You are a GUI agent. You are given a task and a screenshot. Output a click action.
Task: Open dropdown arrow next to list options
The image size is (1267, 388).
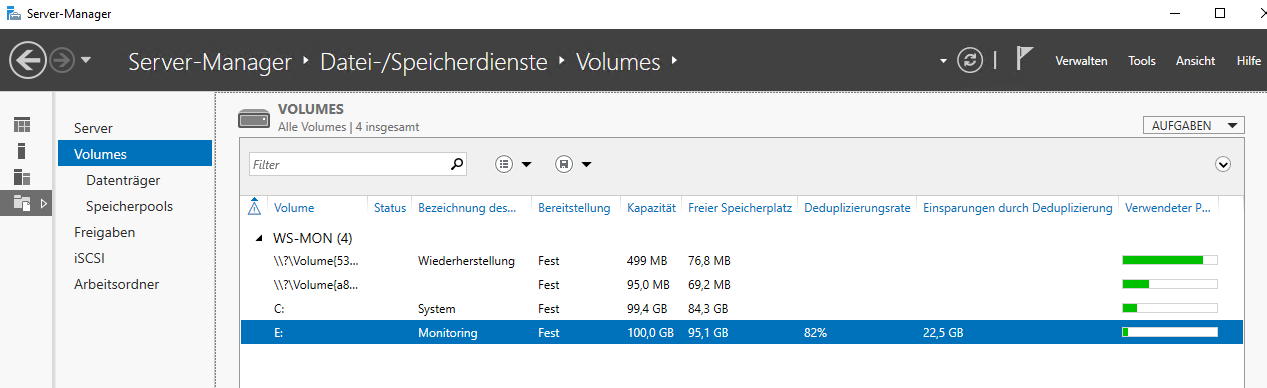click(526, 165)
